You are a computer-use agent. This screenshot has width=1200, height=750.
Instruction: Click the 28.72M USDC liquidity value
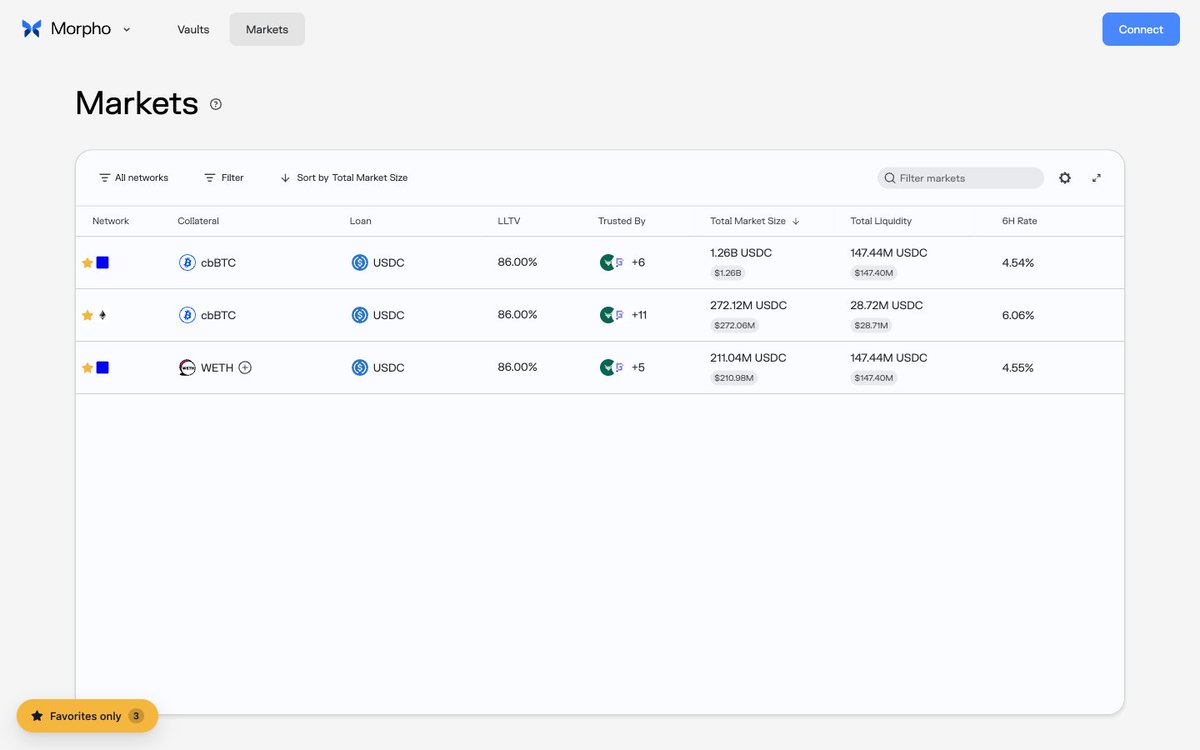point(887,305)
